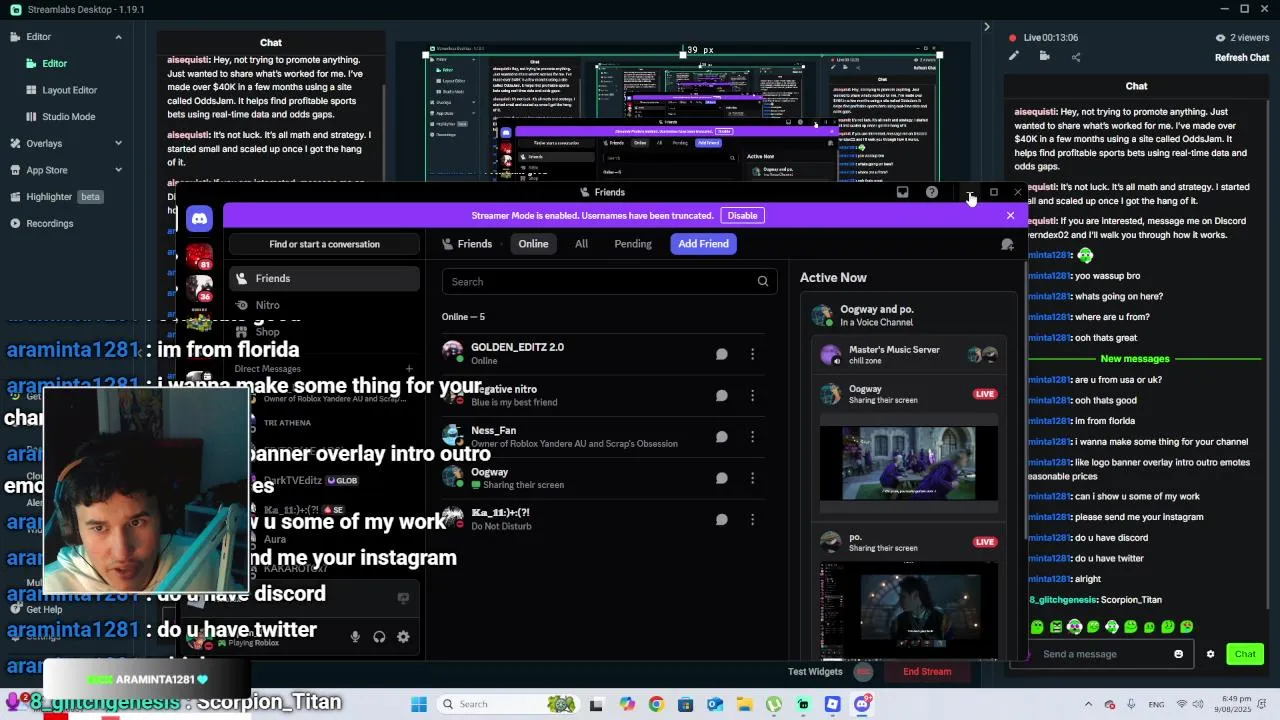Open more options for Ness_Fan
Image resolution: width=1280 pixels, height=720 pixels.
(752, 437)
